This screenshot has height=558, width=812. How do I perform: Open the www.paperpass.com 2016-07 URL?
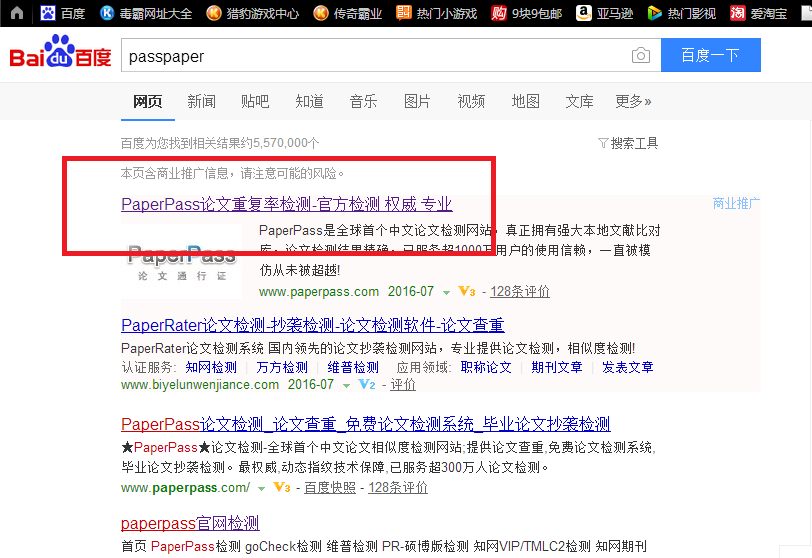coord(346,291)
